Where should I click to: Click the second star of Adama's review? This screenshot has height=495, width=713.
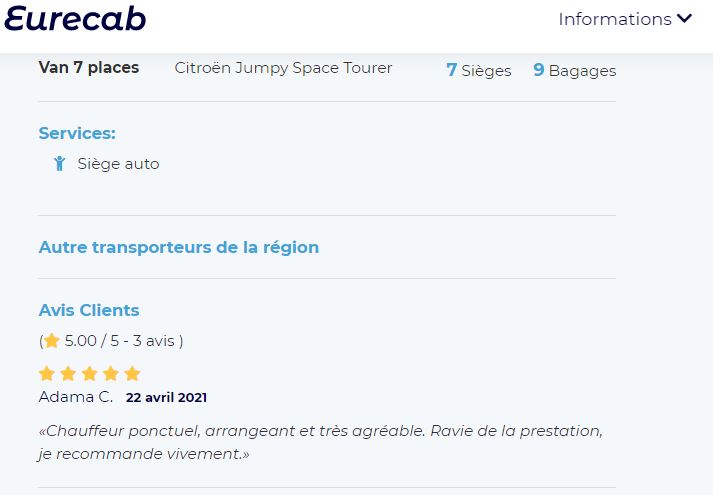tap(68, 373)
